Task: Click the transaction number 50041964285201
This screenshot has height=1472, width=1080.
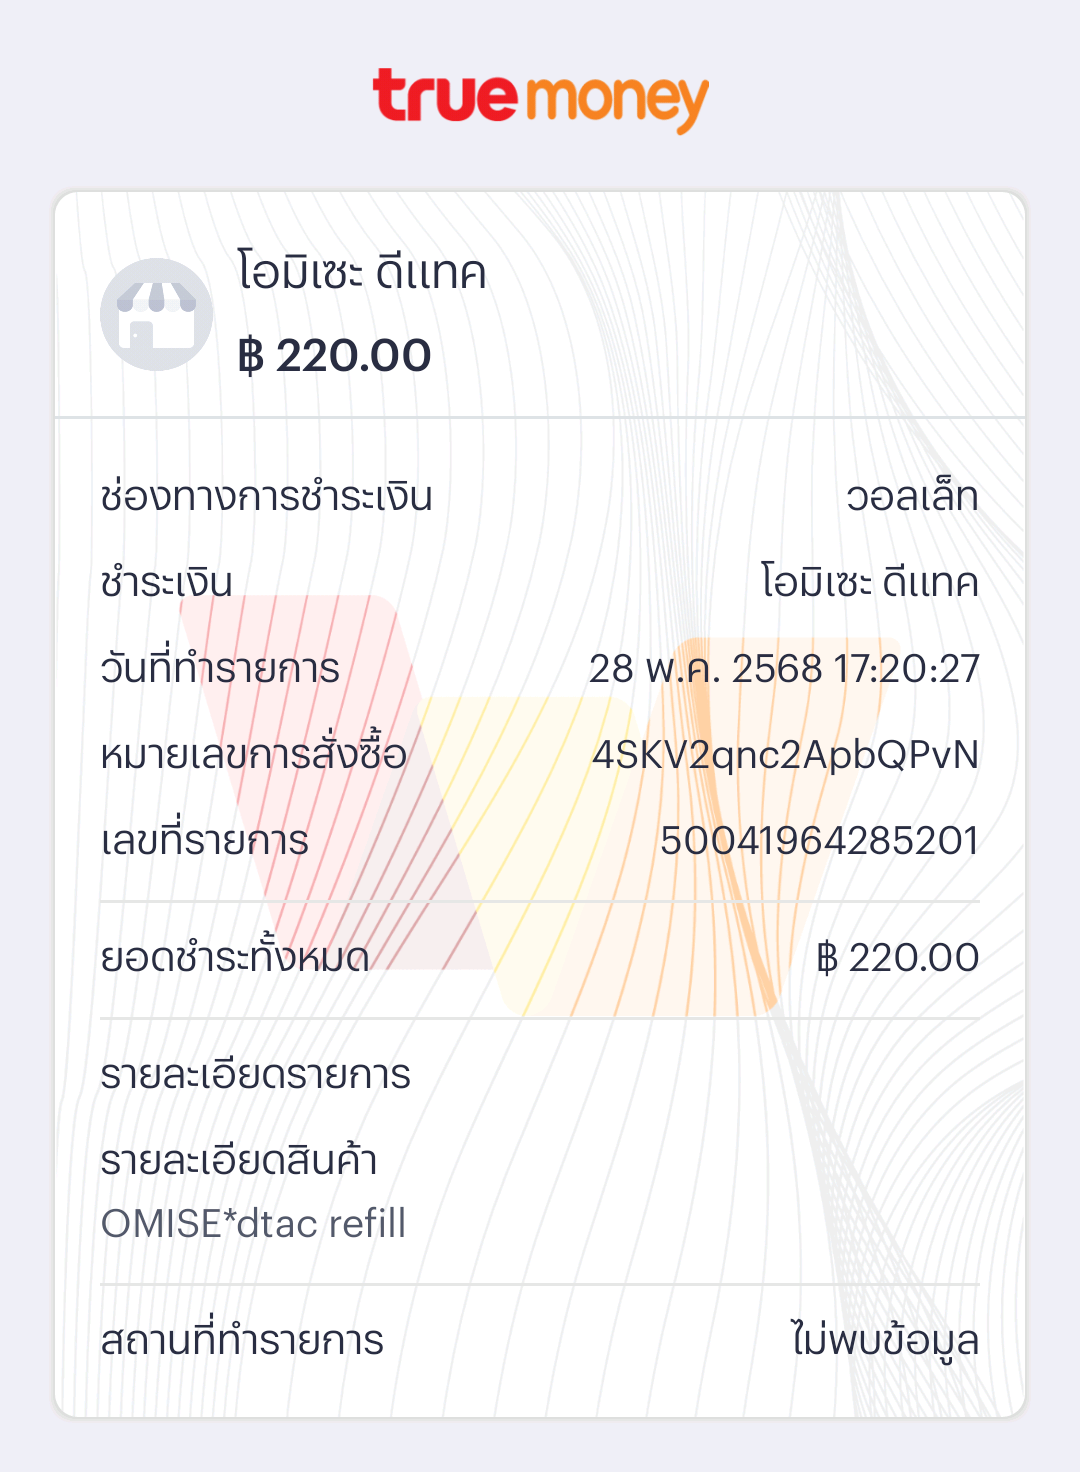Action: click(x=819, y=841)
